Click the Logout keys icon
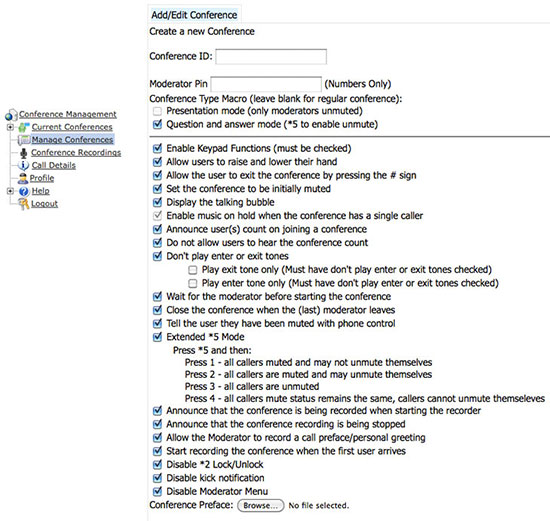The height and width of the screenshot is (521, 550). (x=24, y=204)
